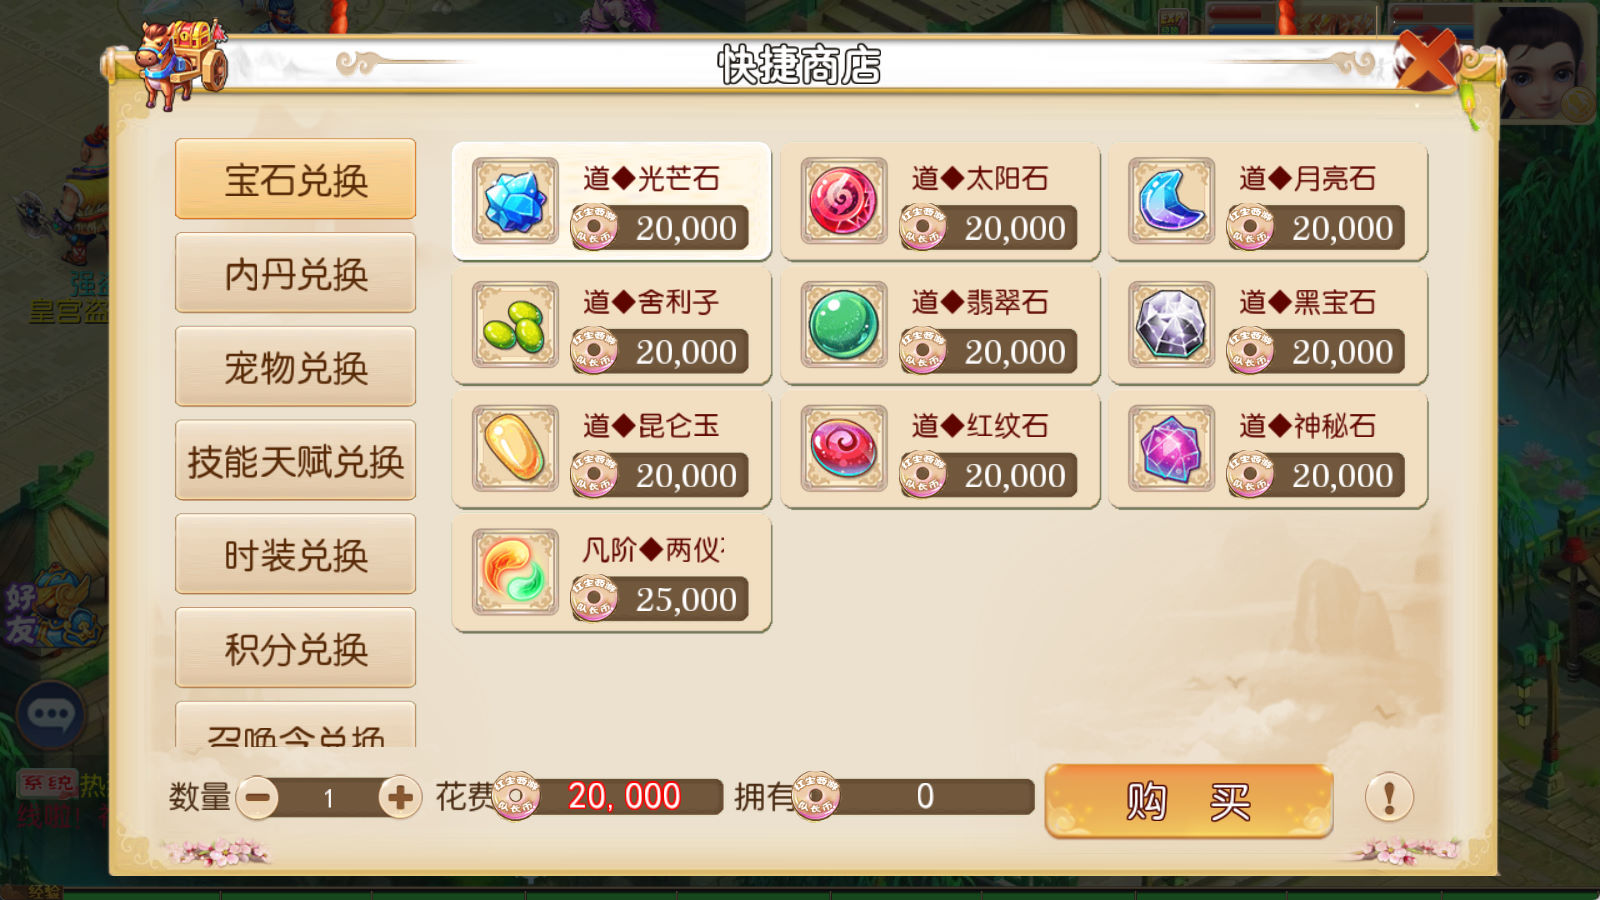Click the 购买 purchase button
1600x900 pixels.
1189,801
